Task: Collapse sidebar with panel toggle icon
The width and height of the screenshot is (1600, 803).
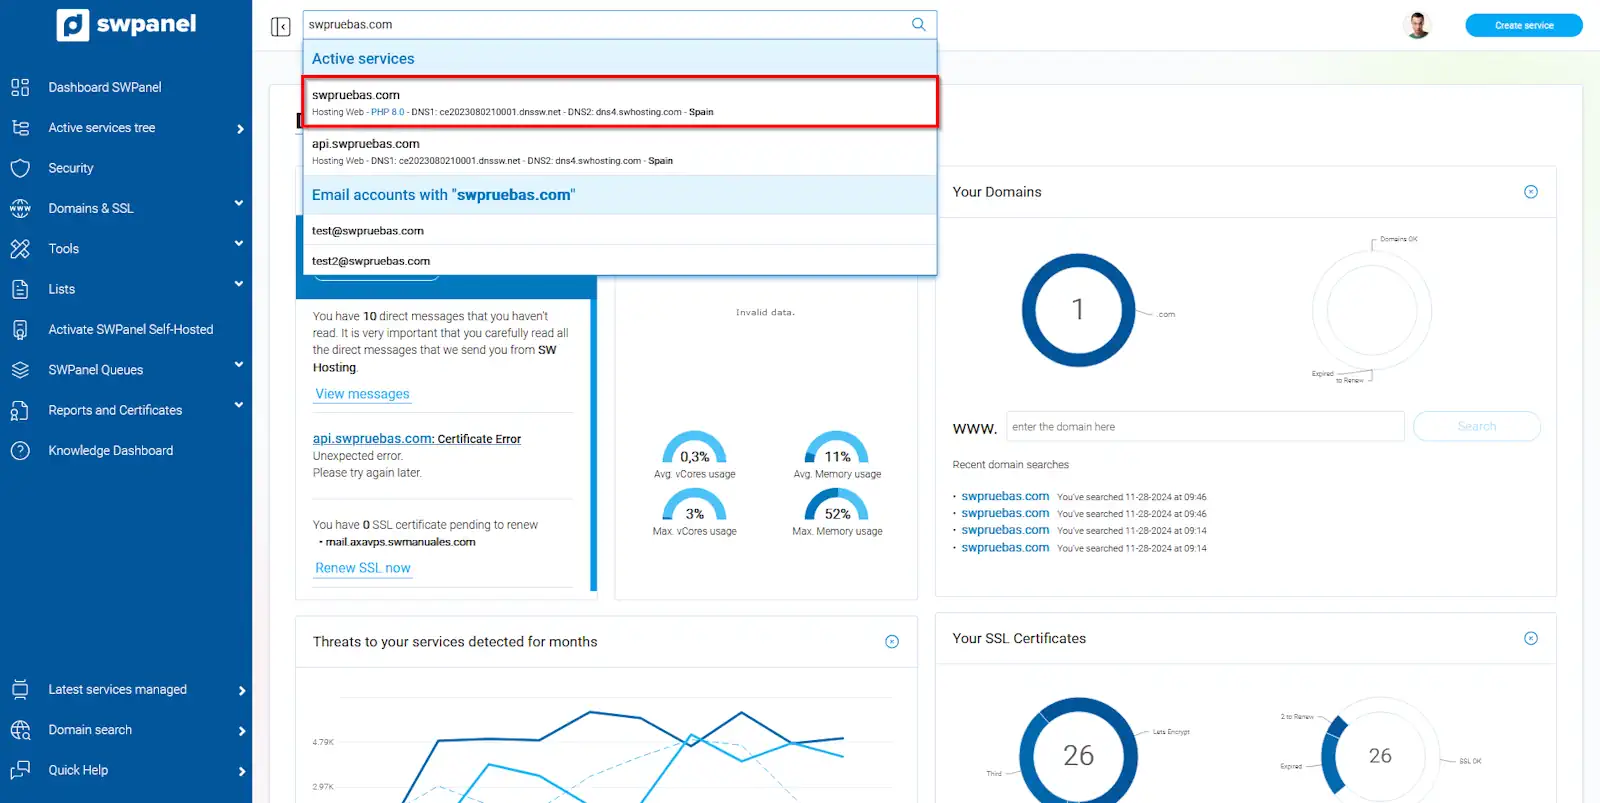Action: tap(280, 27)
